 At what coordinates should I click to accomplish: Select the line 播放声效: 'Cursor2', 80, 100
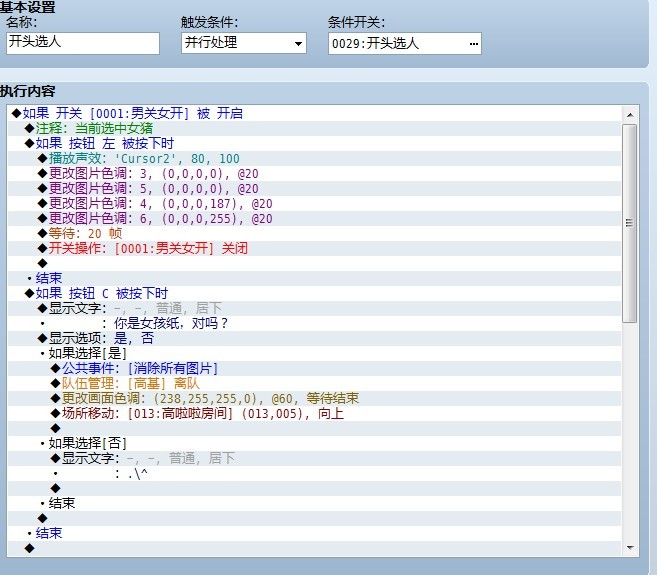314,158
